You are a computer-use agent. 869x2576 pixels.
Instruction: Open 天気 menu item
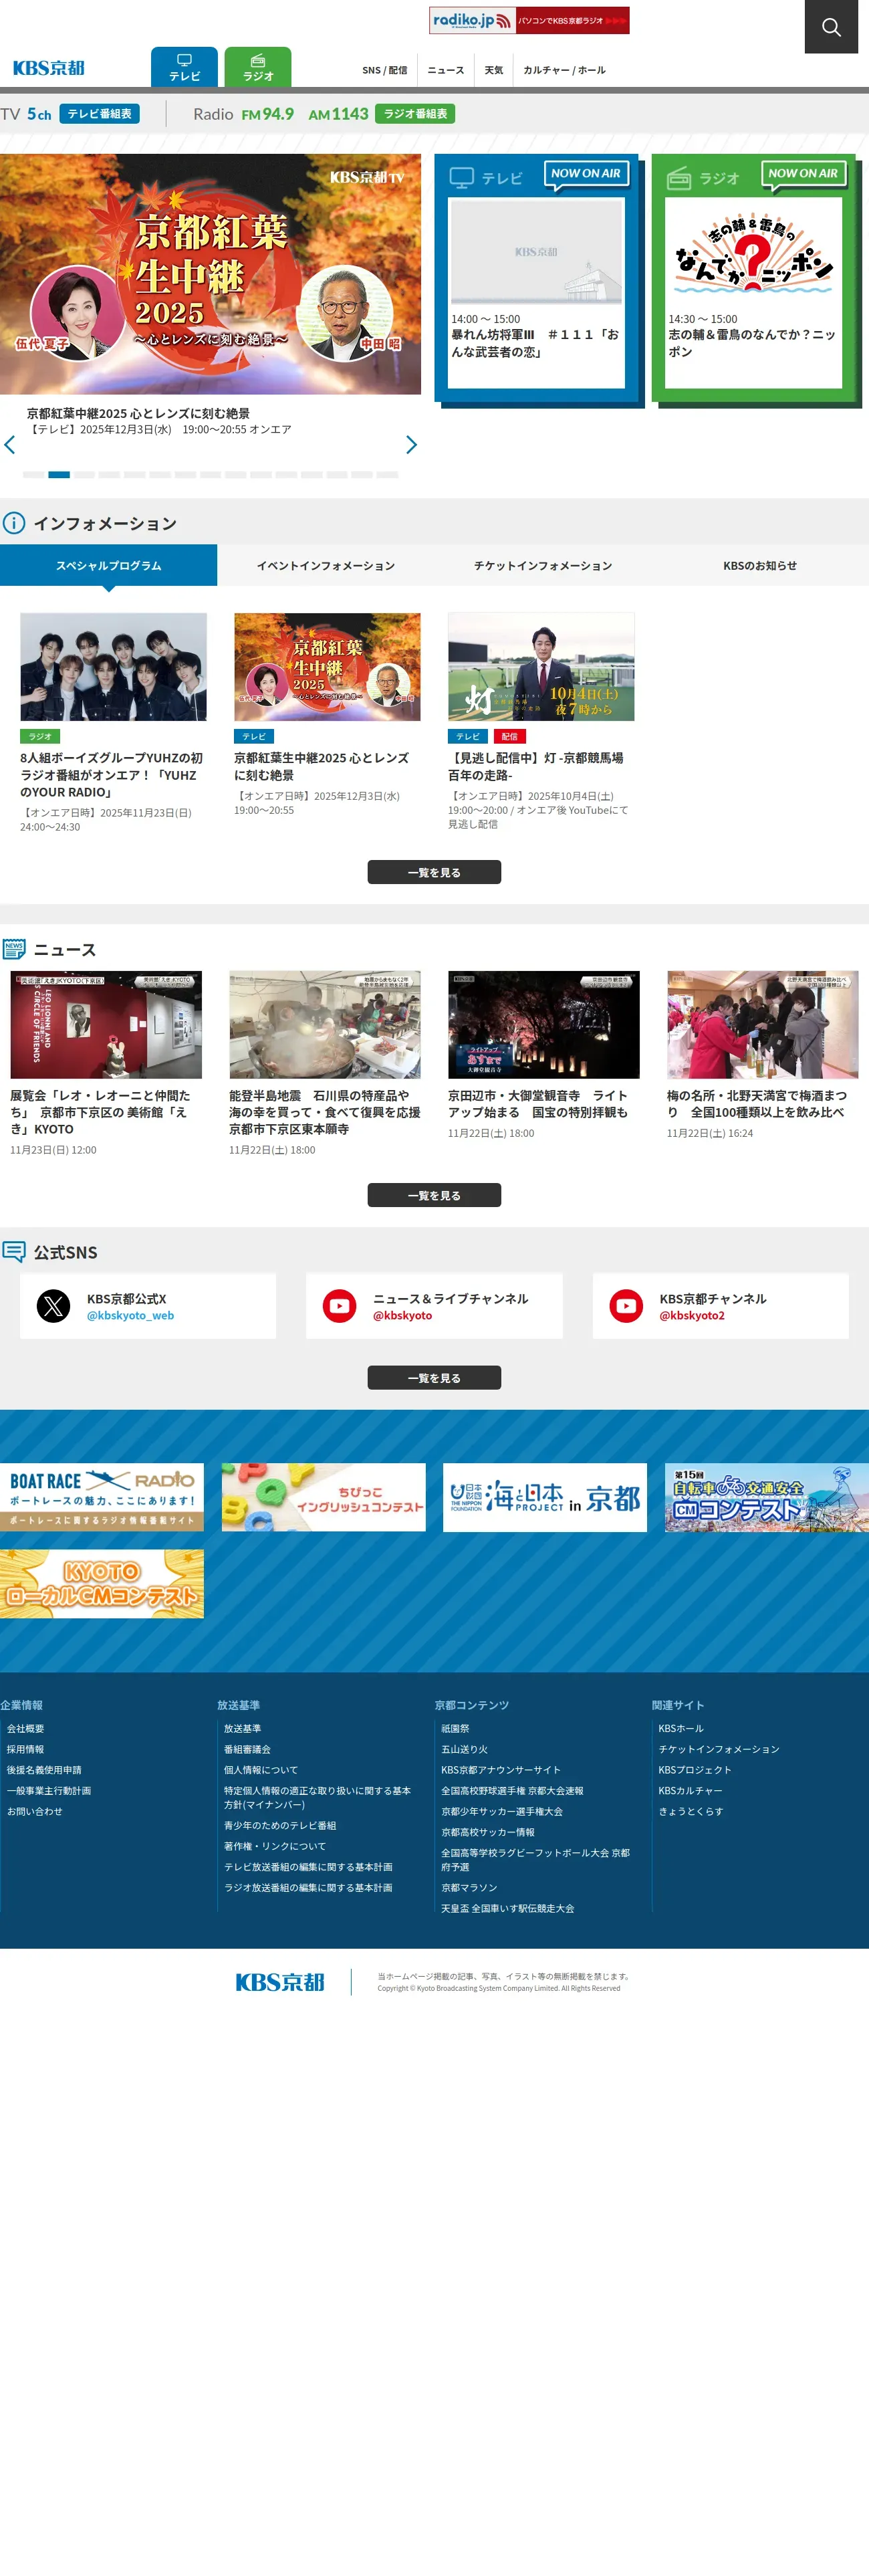pos(494,70)
